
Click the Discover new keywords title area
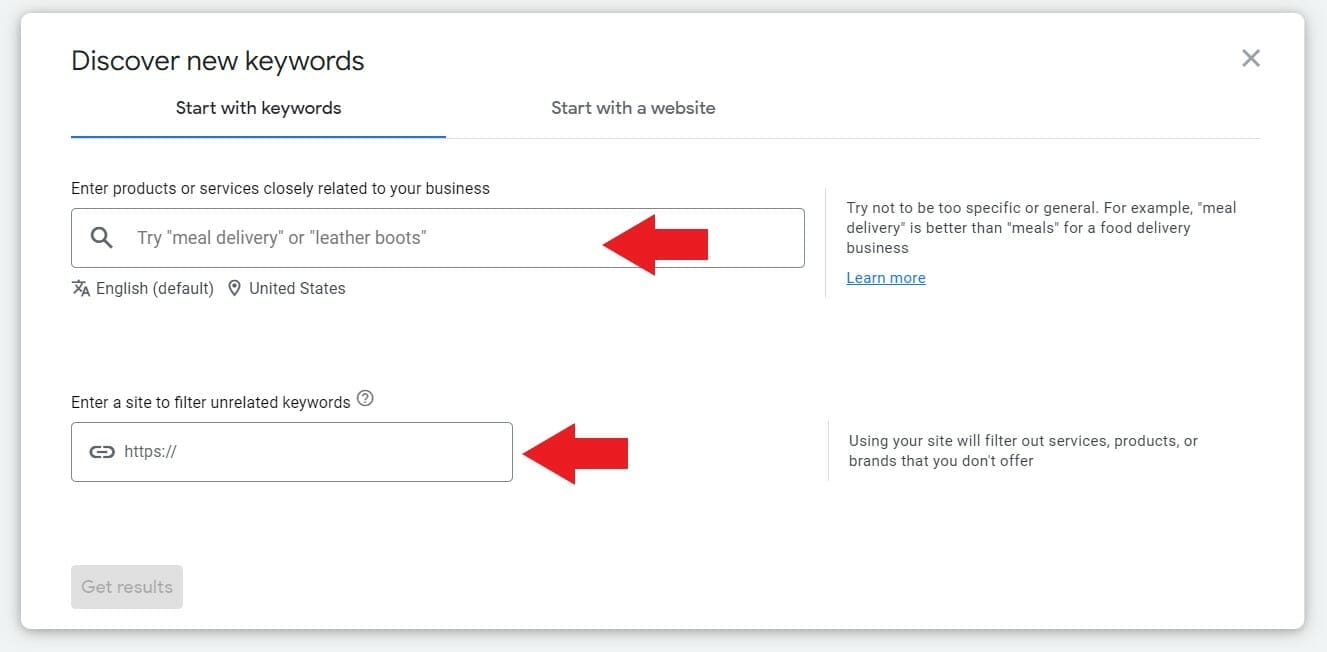coord(216,60)
